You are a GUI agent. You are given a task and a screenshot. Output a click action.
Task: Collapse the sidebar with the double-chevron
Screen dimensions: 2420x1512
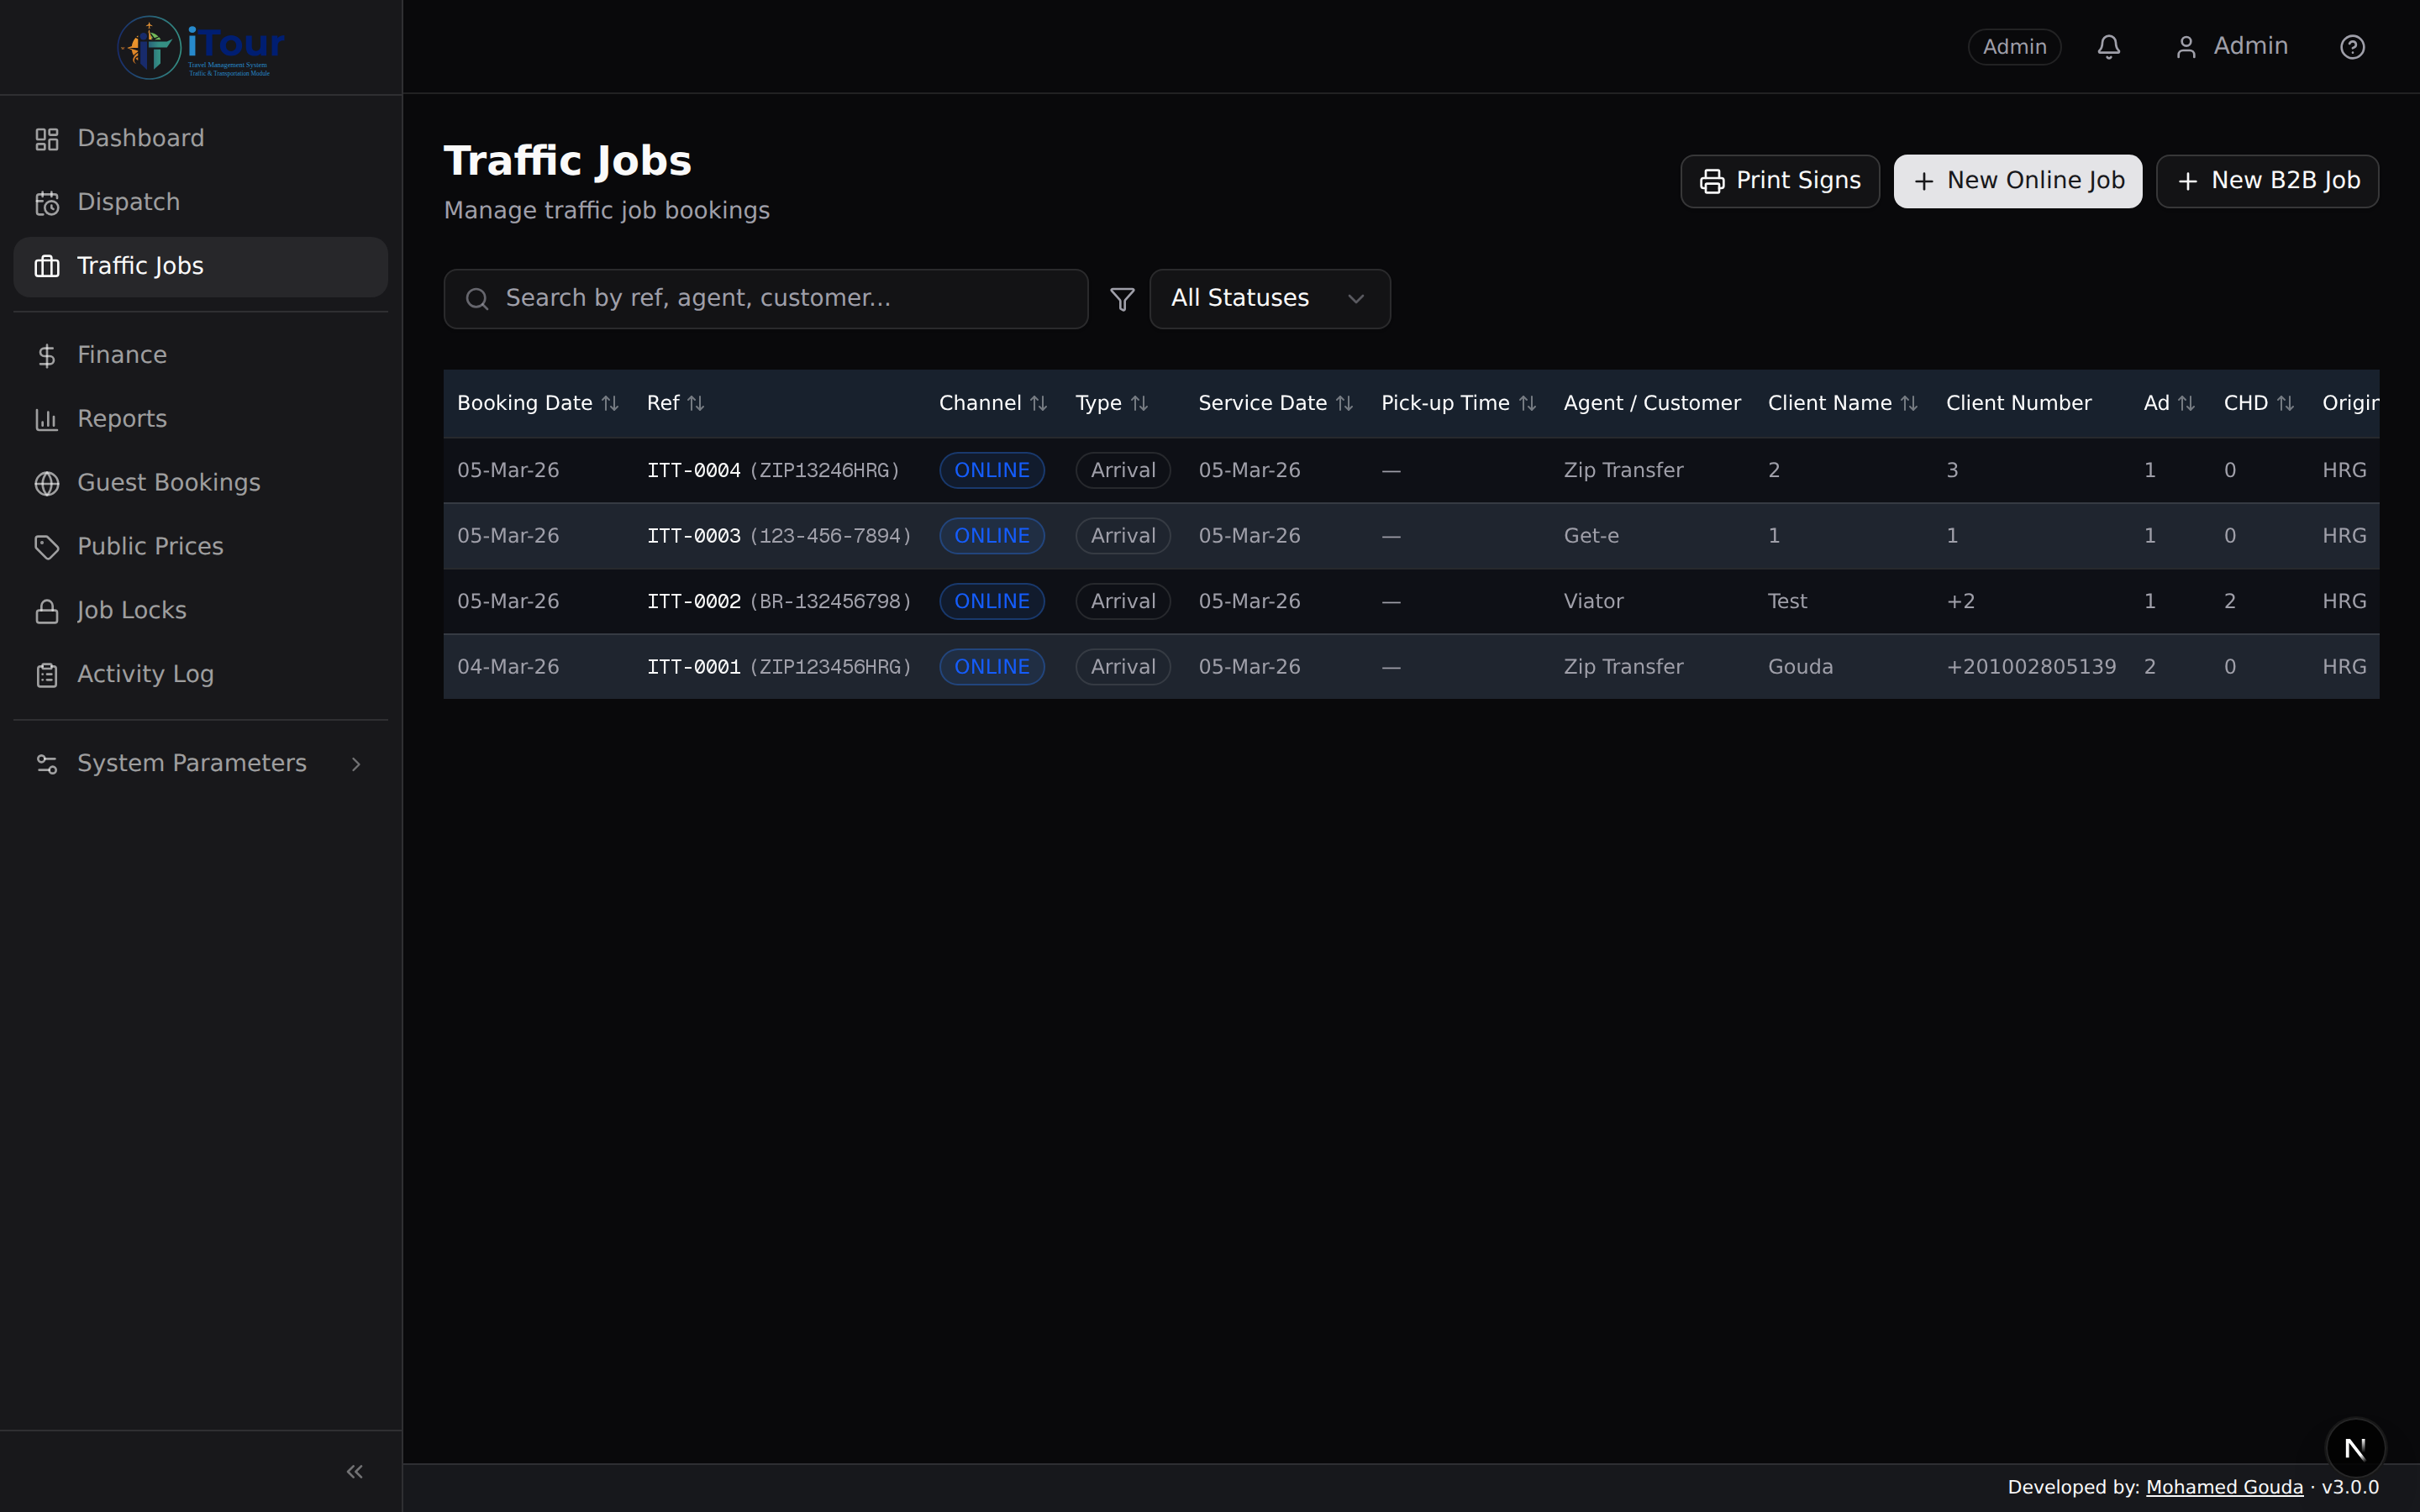(x=353, y=1471)
